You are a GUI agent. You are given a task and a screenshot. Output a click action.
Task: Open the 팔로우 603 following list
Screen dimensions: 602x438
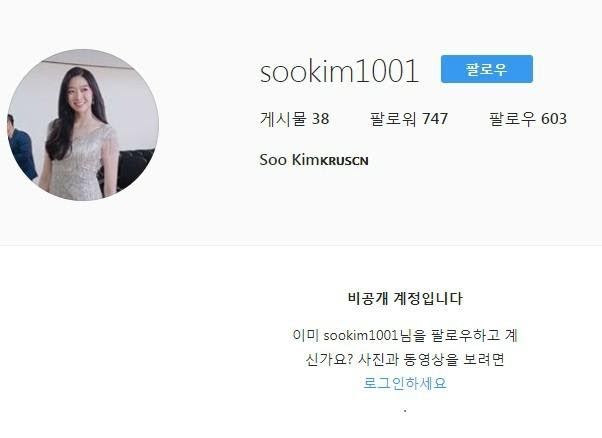tap(528, 119)
